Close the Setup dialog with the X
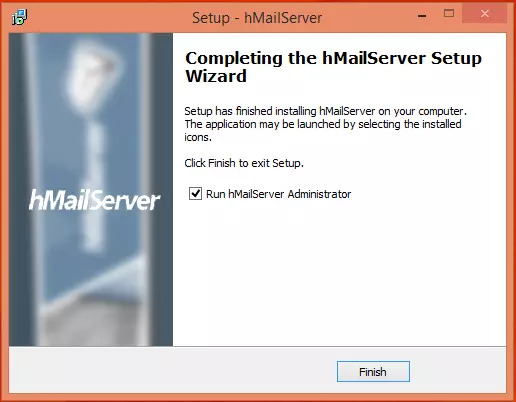The width and height of the screenshot is (516, 402). coord(485,14)
